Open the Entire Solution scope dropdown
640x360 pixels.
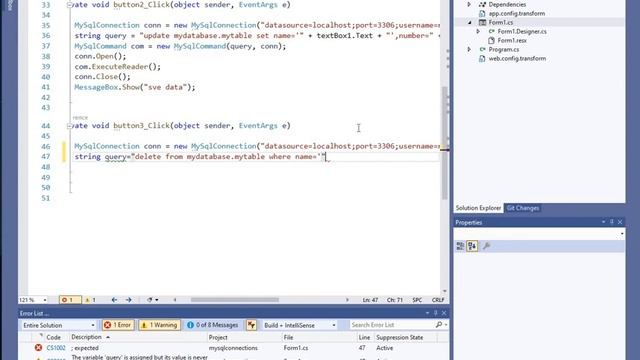coord(59,325)
